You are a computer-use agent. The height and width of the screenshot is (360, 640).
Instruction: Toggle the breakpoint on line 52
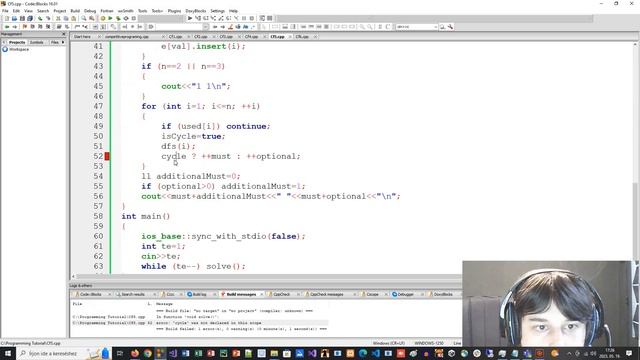[107, 156]
